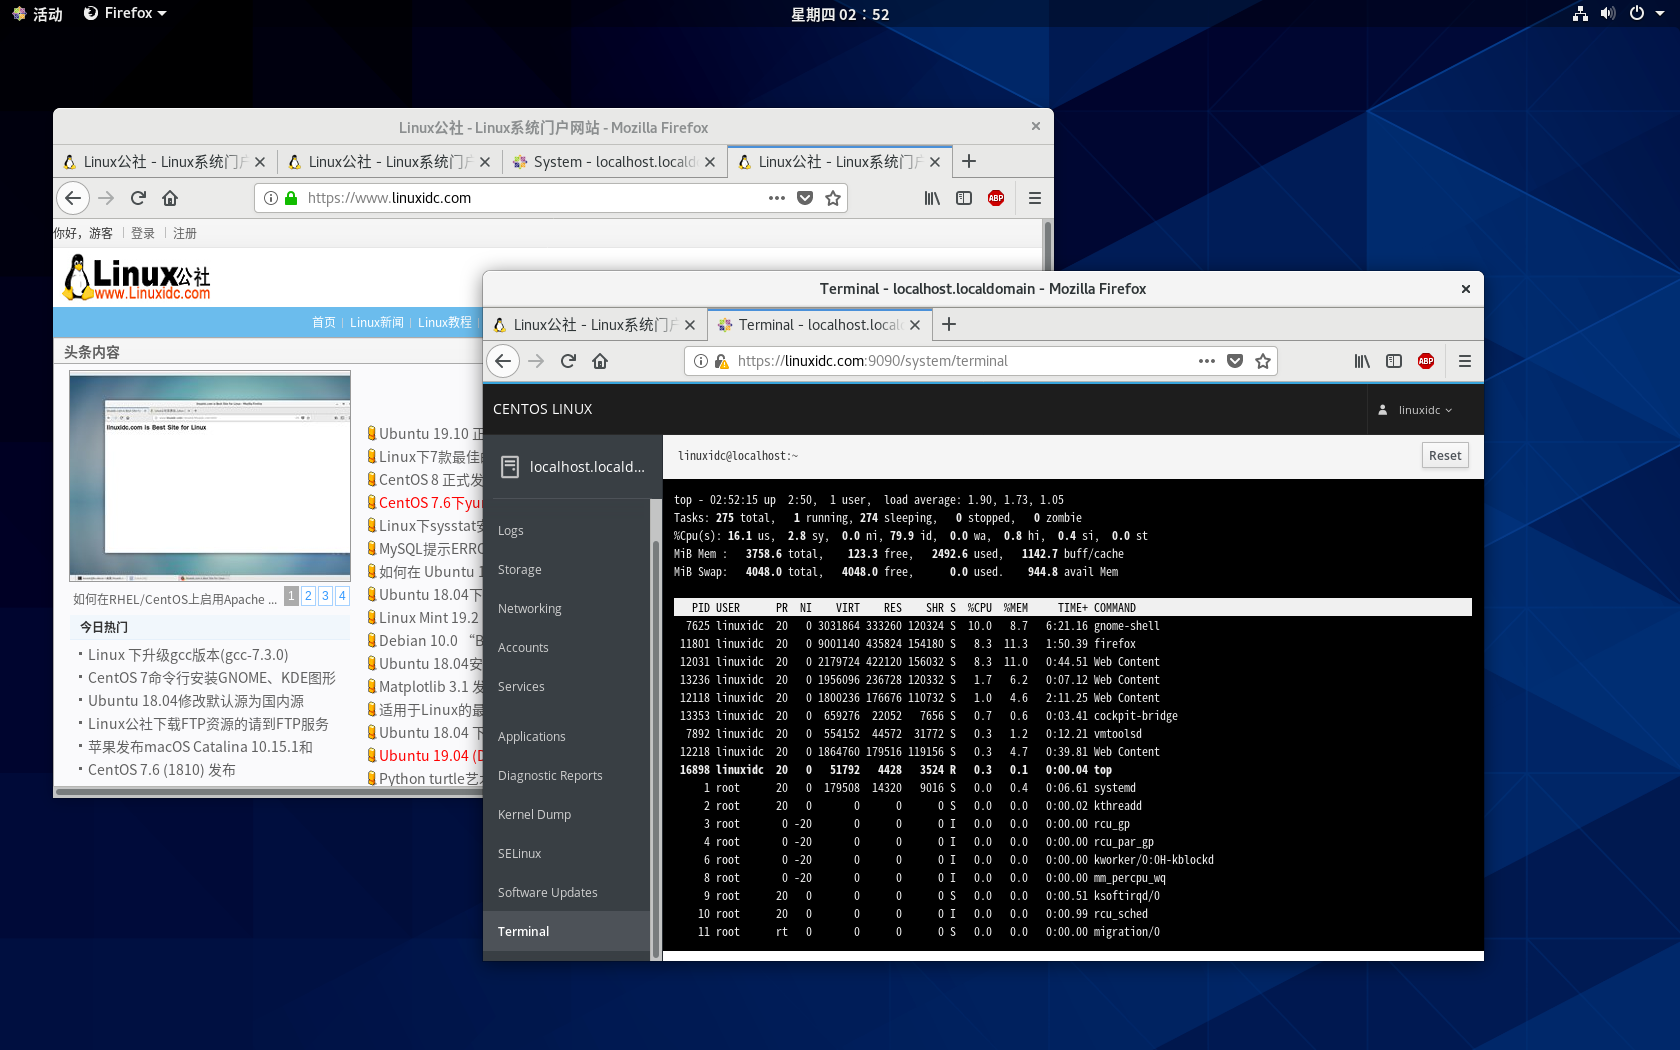Click the server icon beside localhost.localdomain
1680x1050 pixels.
click(x=510, y=466)
